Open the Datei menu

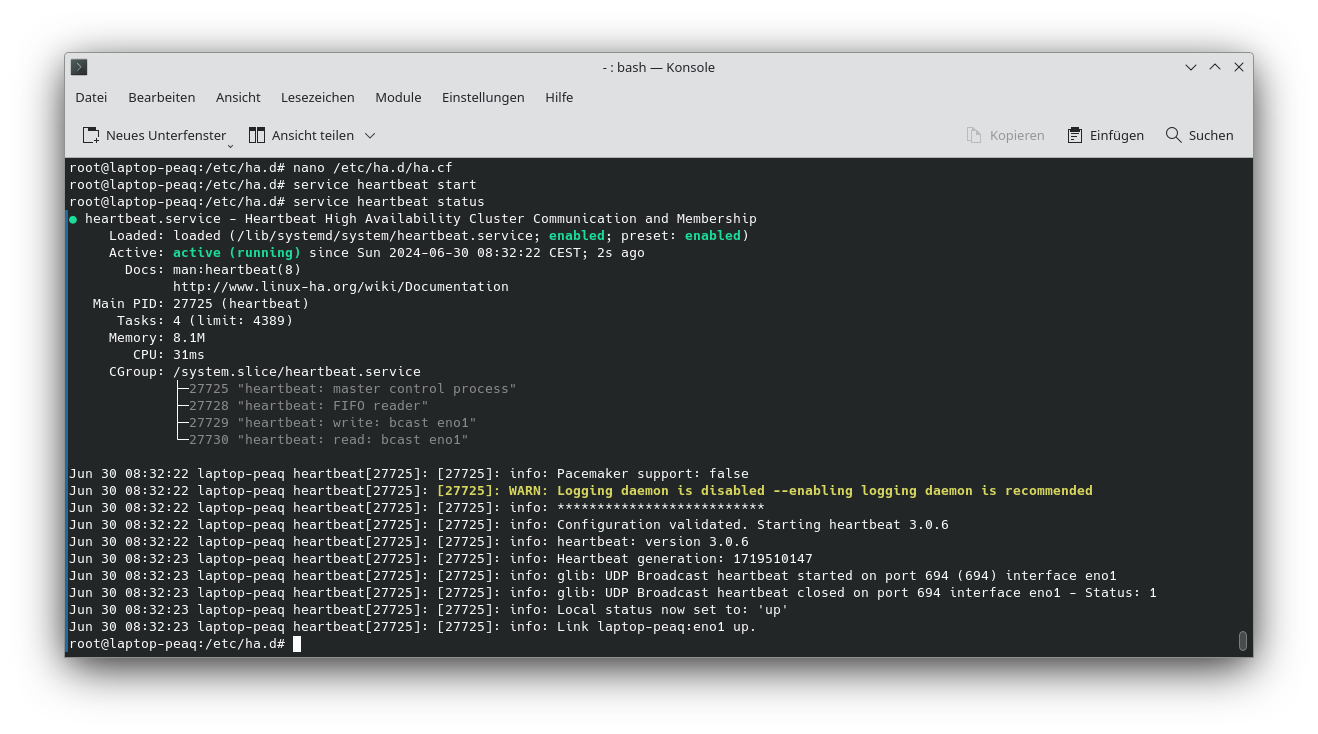[90, 97]
